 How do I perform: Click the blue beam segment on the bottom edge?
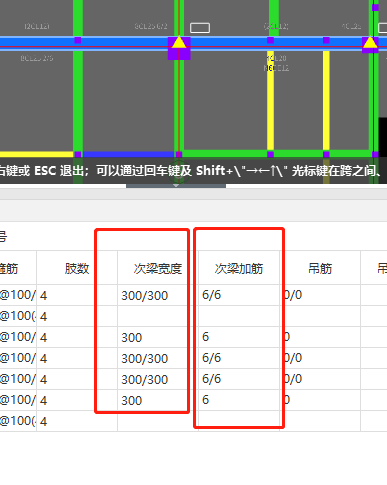tap(128, 154)
